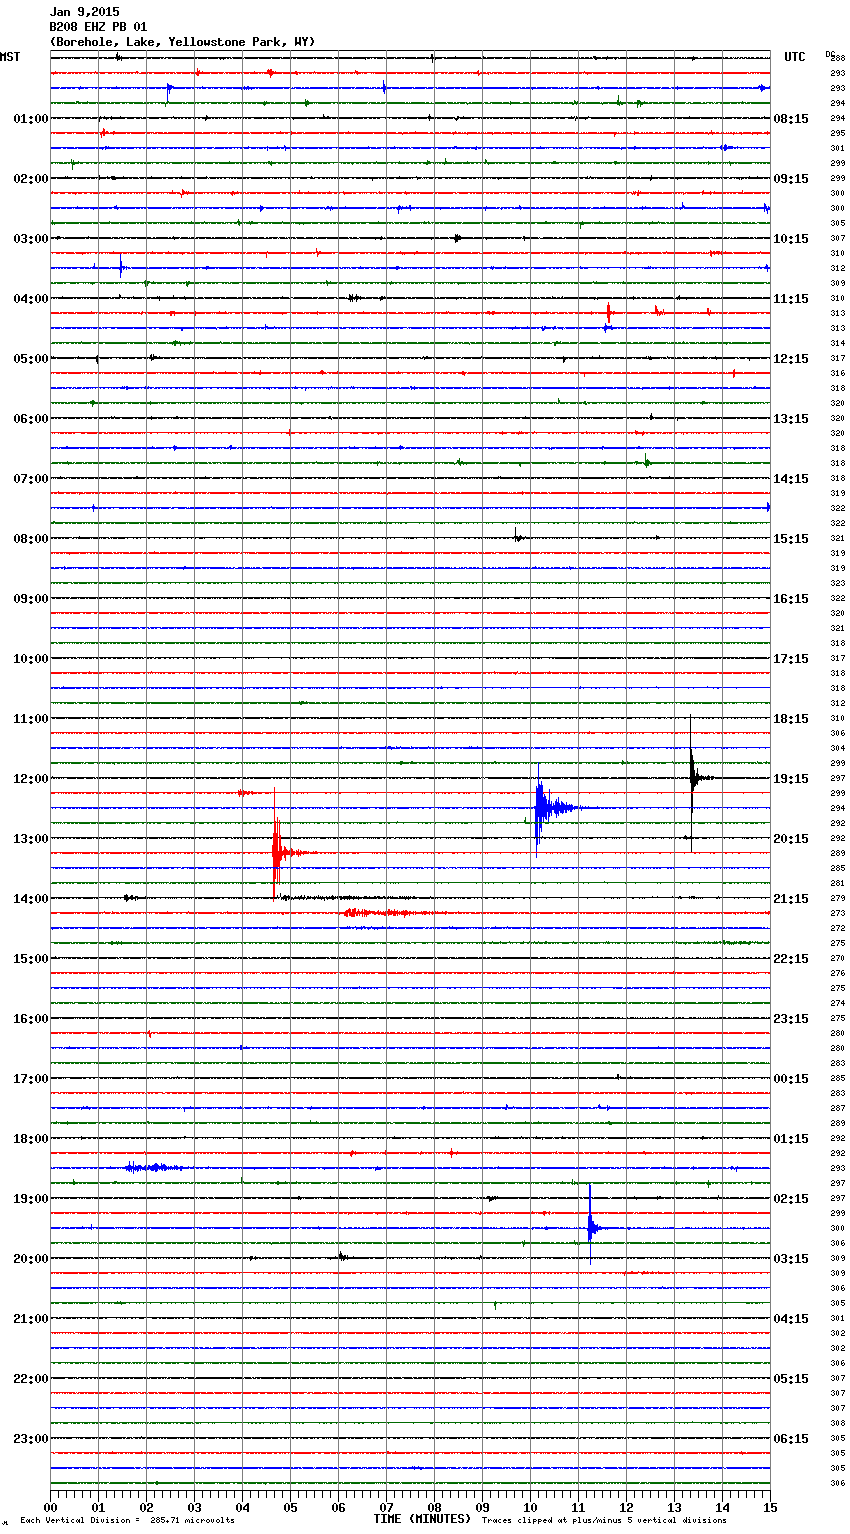850x1534 pixels.
Task: Click the 16:15 UTC time label
Action: click(791, 599)
